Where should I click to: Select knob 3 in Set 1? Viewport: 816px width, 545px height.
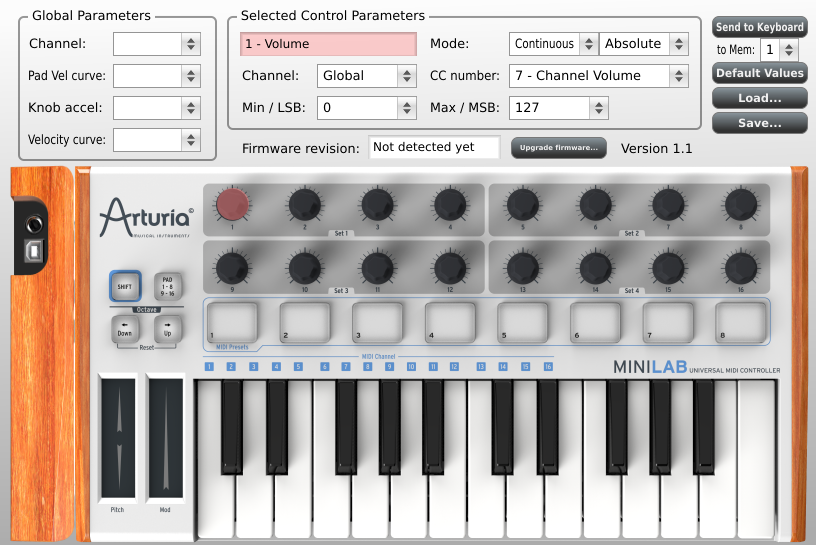tap(377, 205)
